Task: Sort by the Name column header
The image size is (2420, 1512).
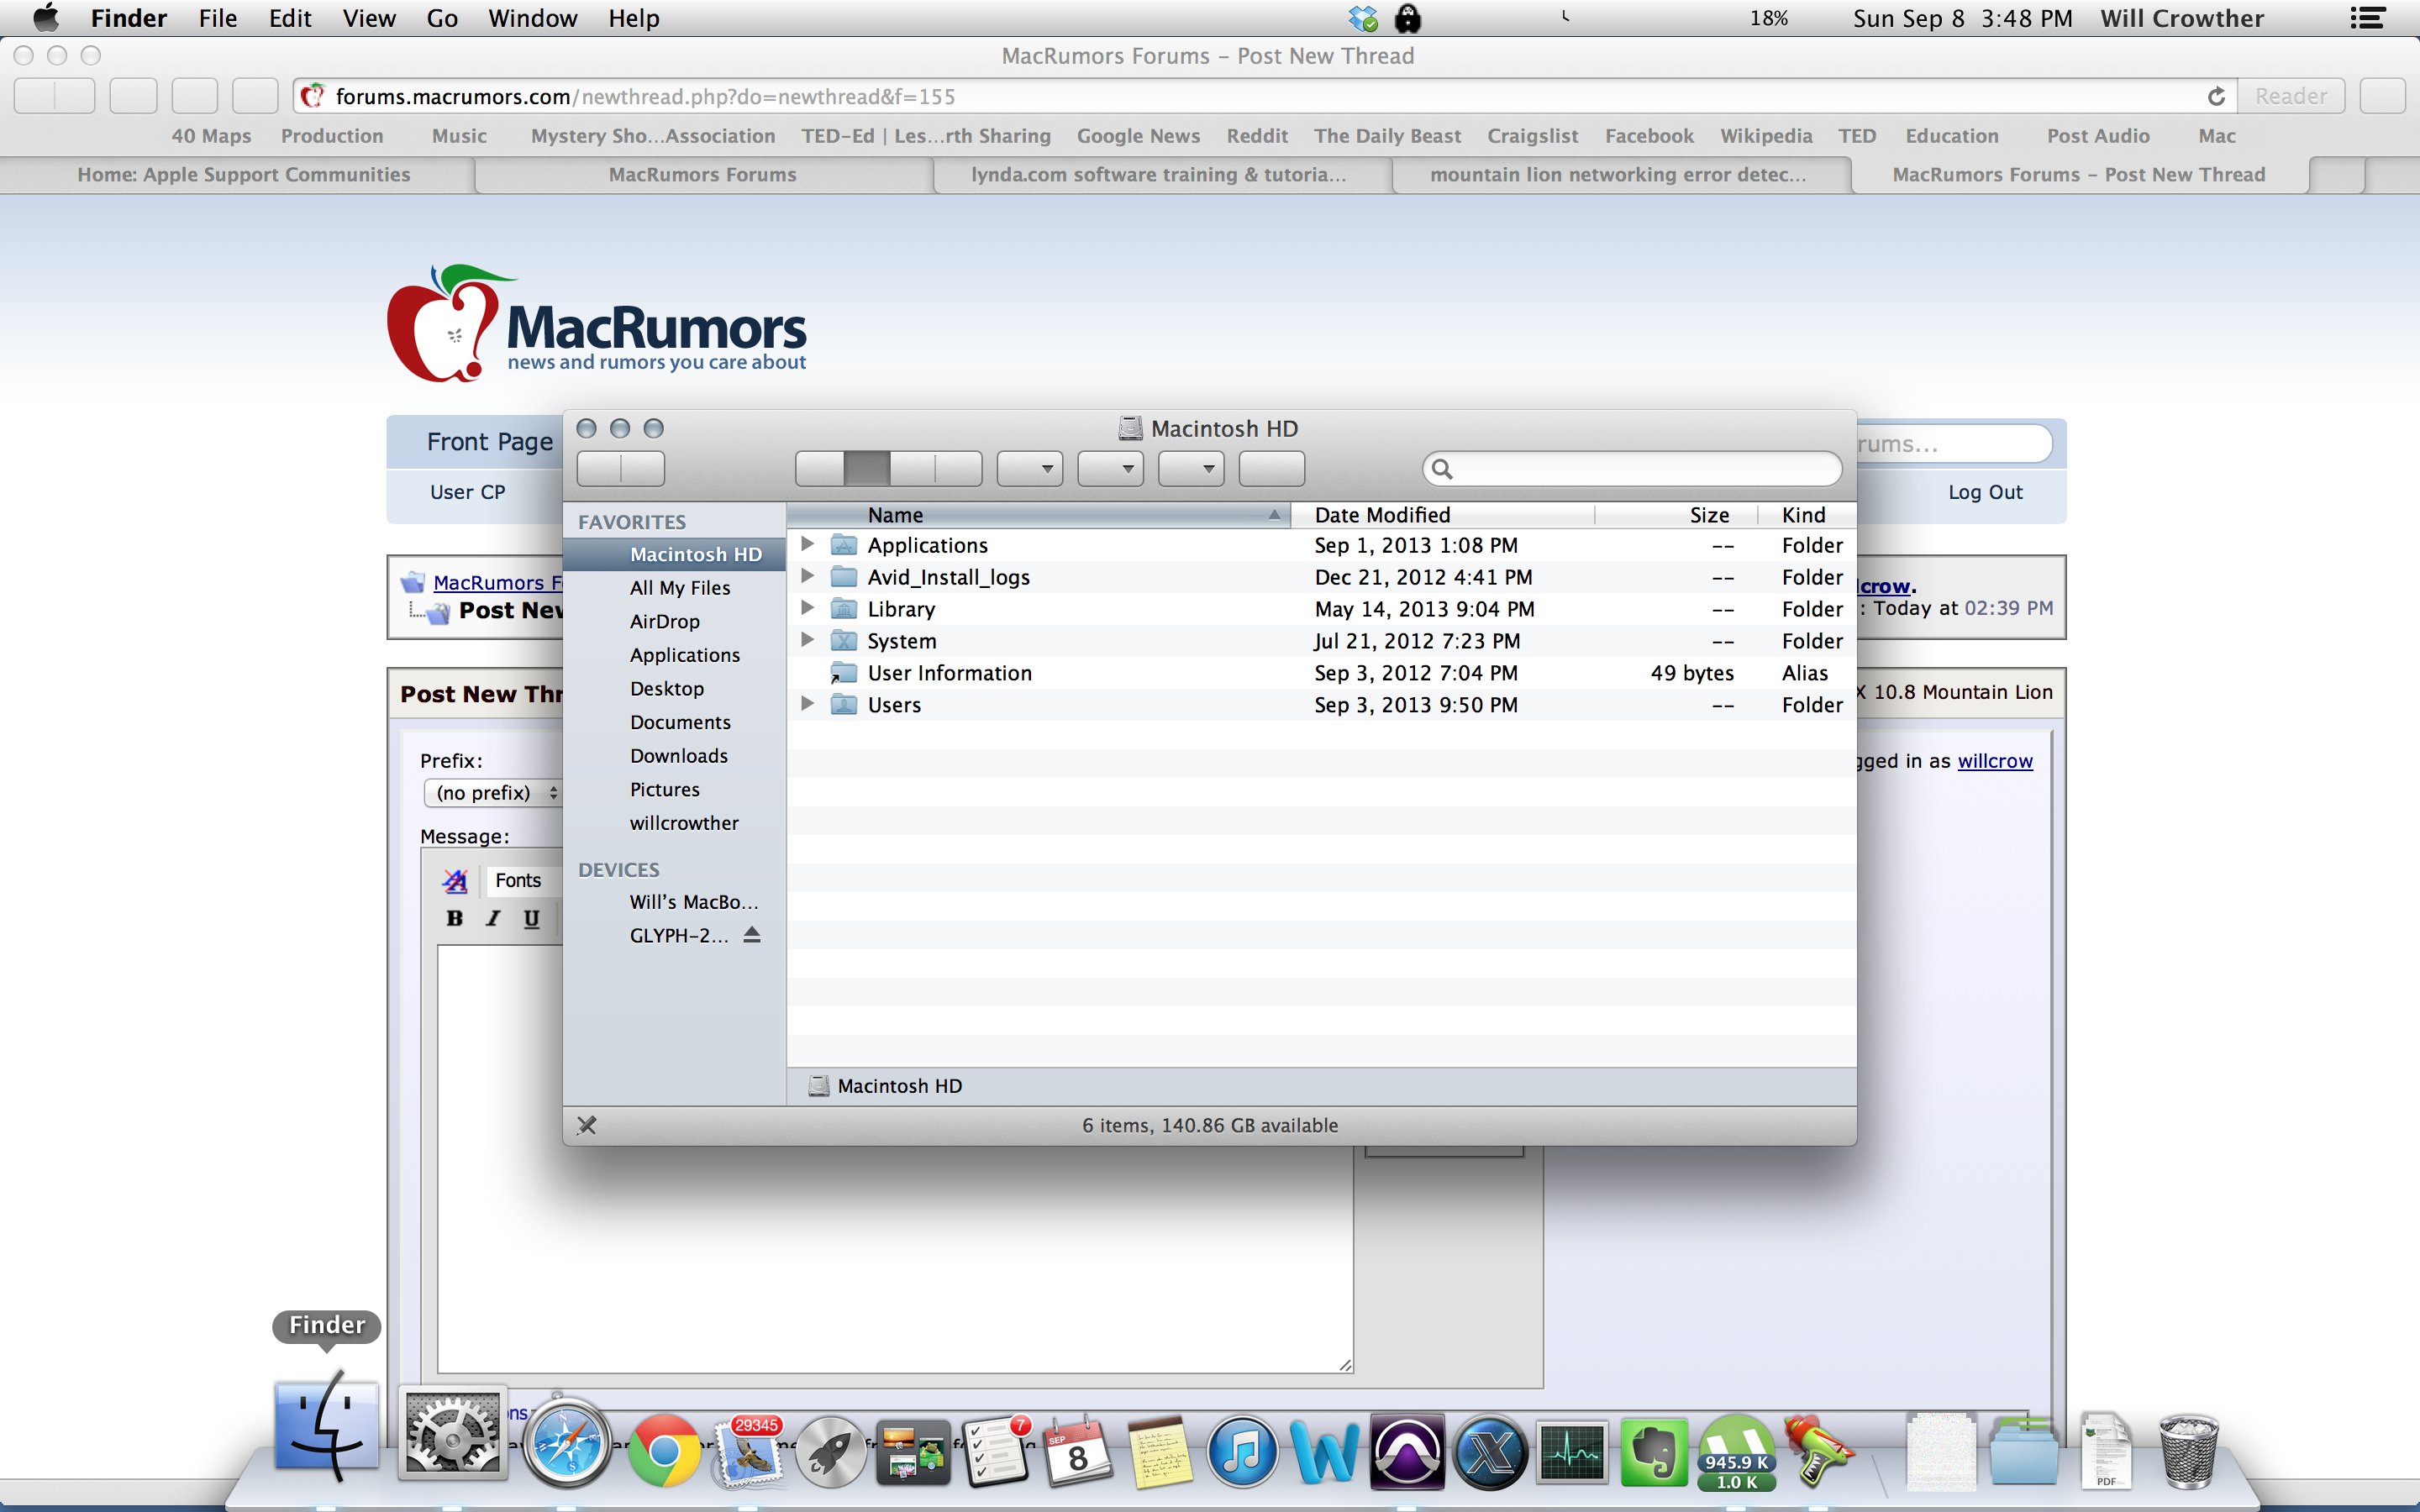Action: (1038, 515)
